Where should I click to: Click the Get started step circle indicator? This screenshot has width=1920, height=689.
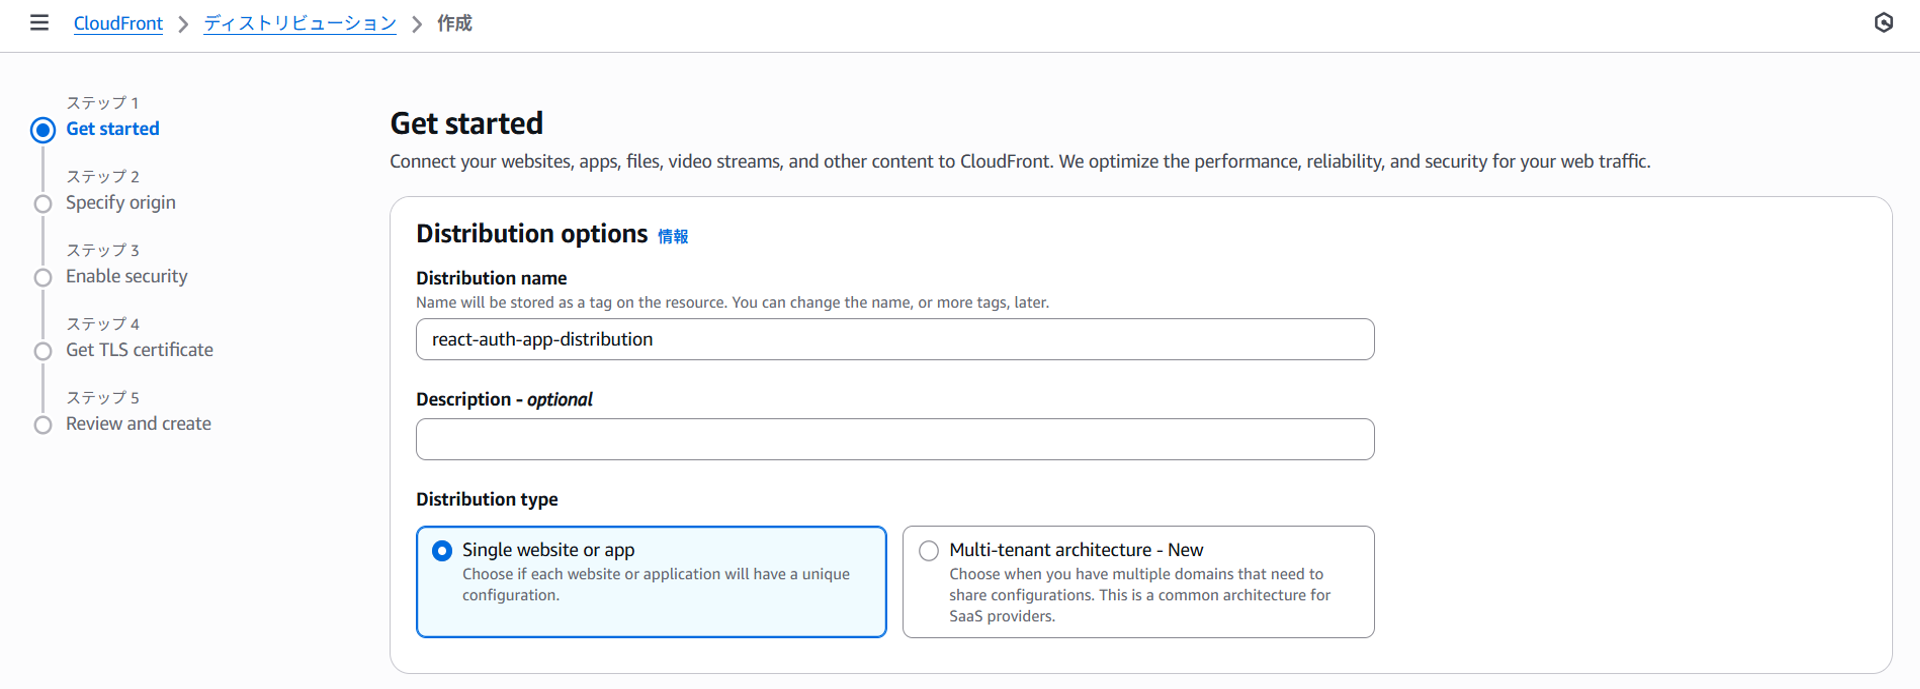tap(43, 130)
